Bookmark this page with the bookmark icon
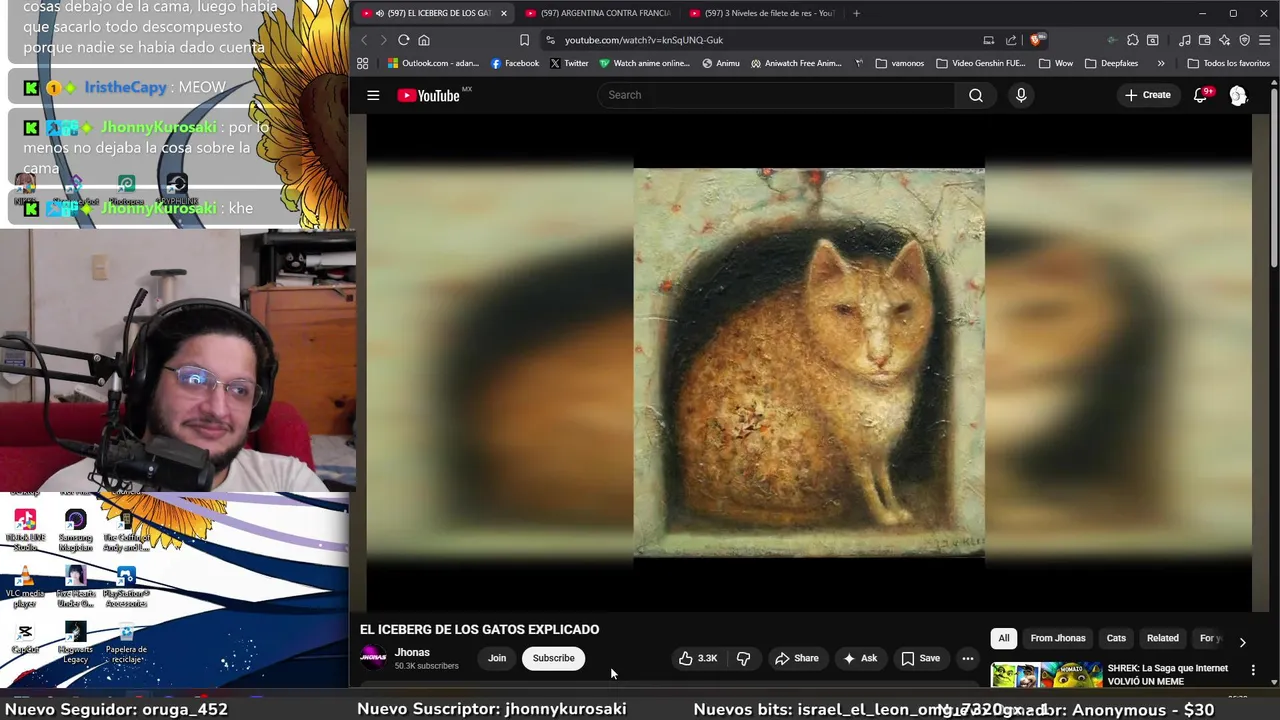The width and height of the screenshot is (1280, 720). [x=524, y=40]
